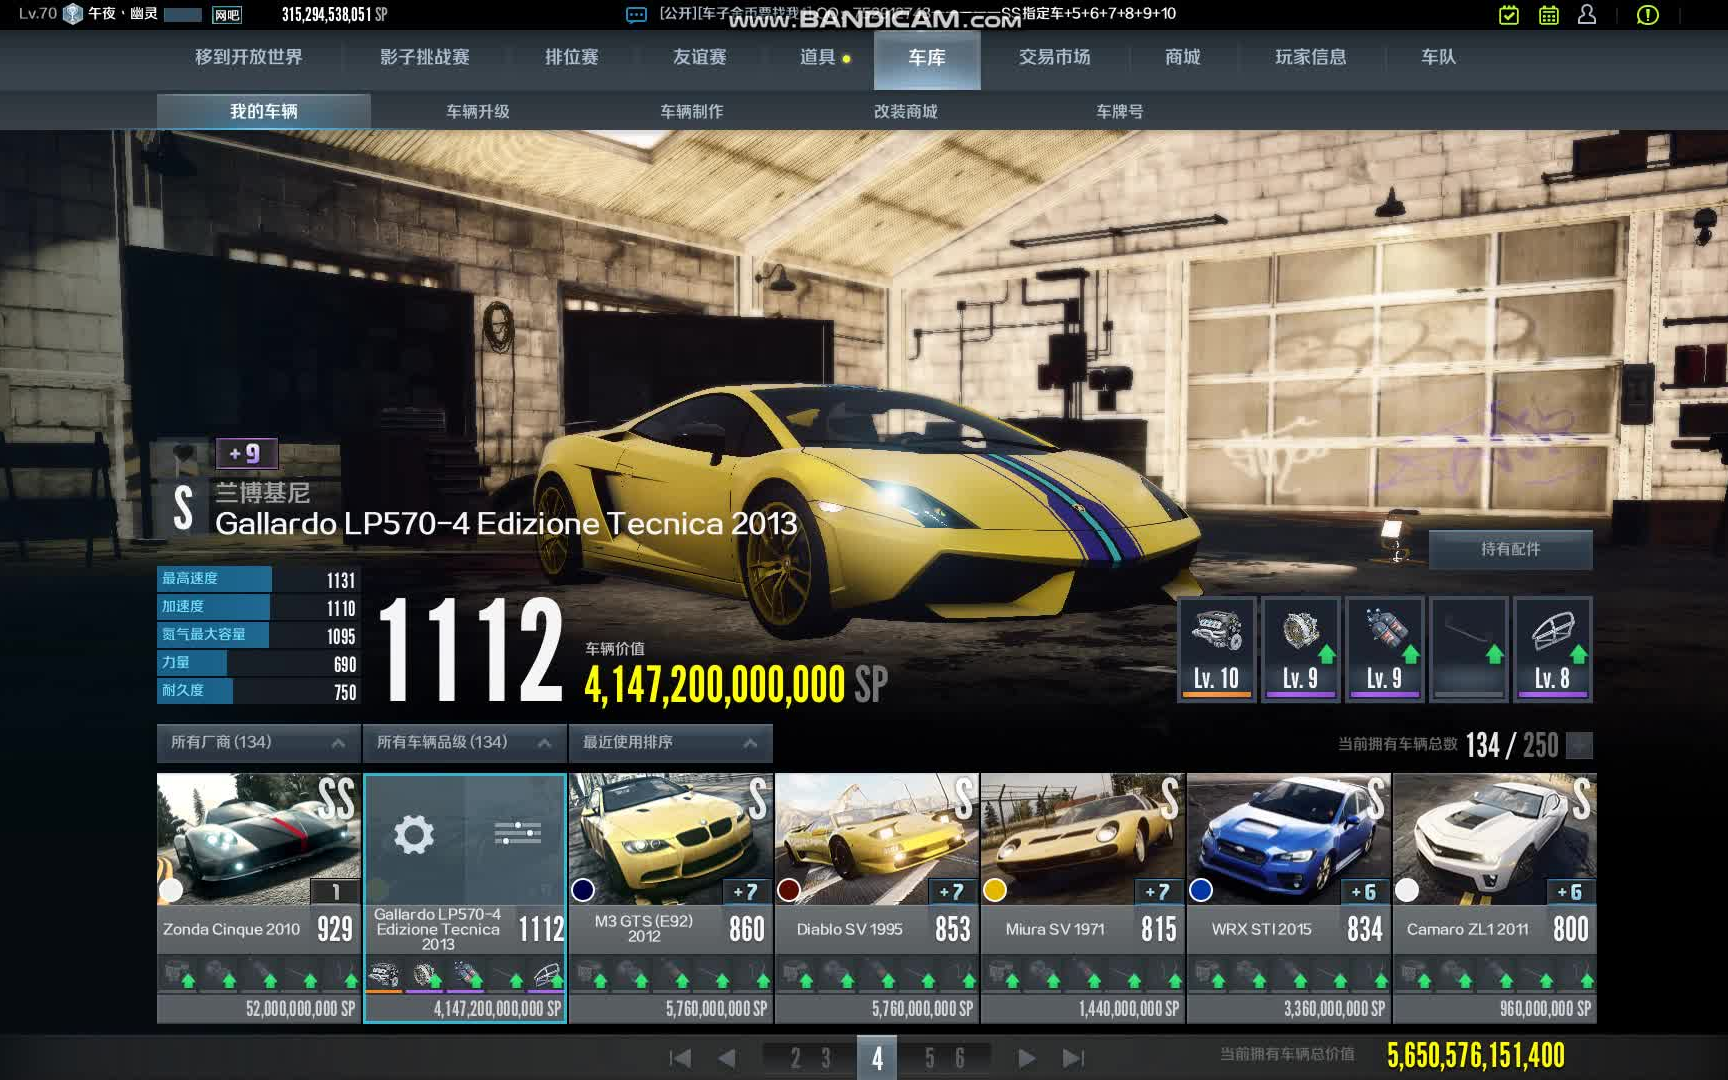1728x1080 pixels.
Task: Click white swatch on Zonda Cinque card
Action: (171, 889)
